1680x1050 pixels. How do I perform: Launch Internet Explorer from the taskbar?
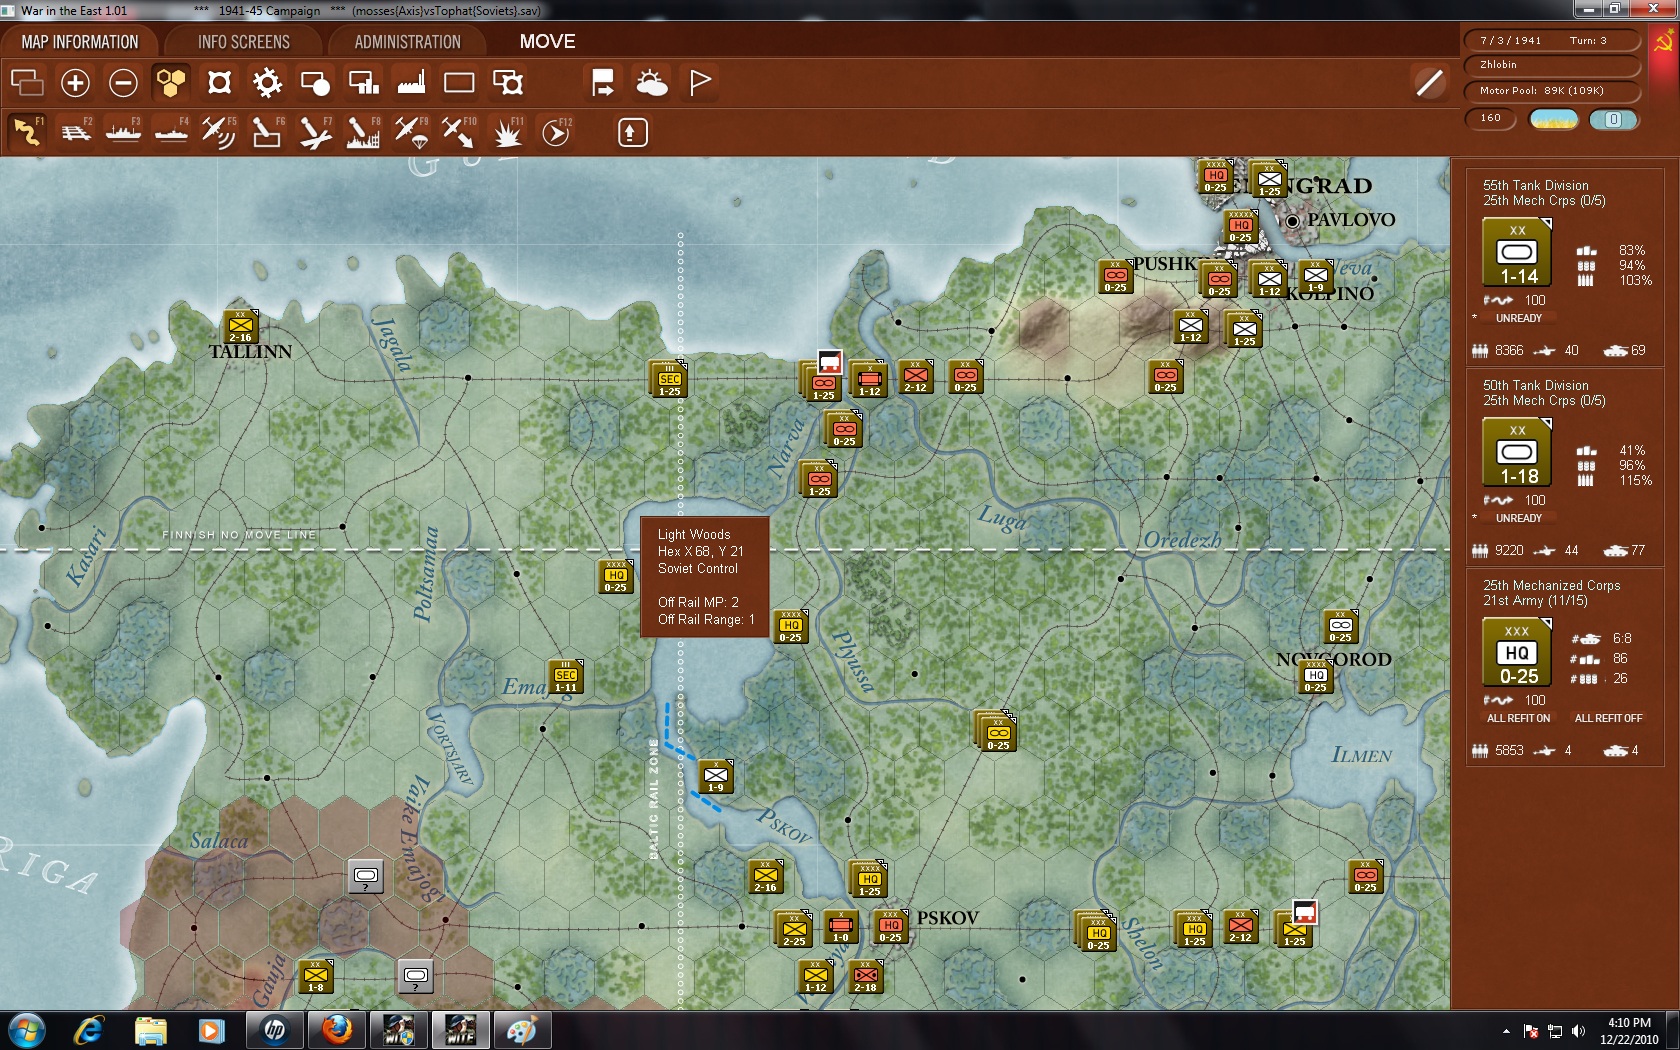click(x=89, y=1030)
